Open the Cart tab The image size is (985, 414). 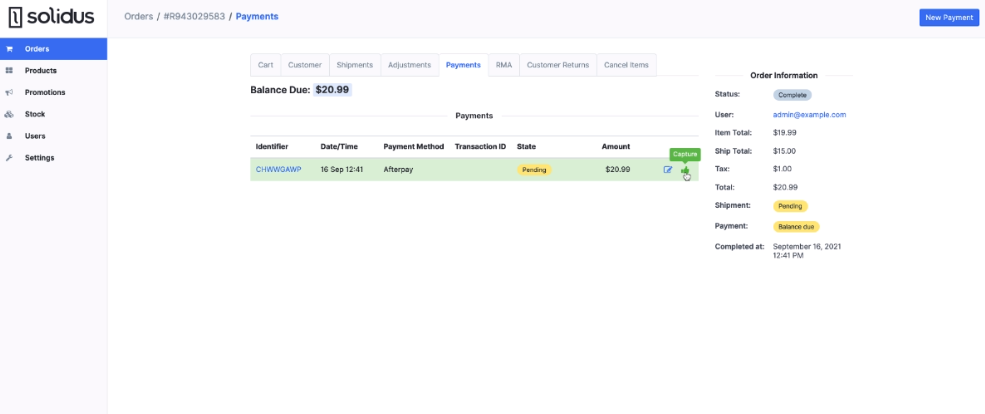[x=265, y=65]
